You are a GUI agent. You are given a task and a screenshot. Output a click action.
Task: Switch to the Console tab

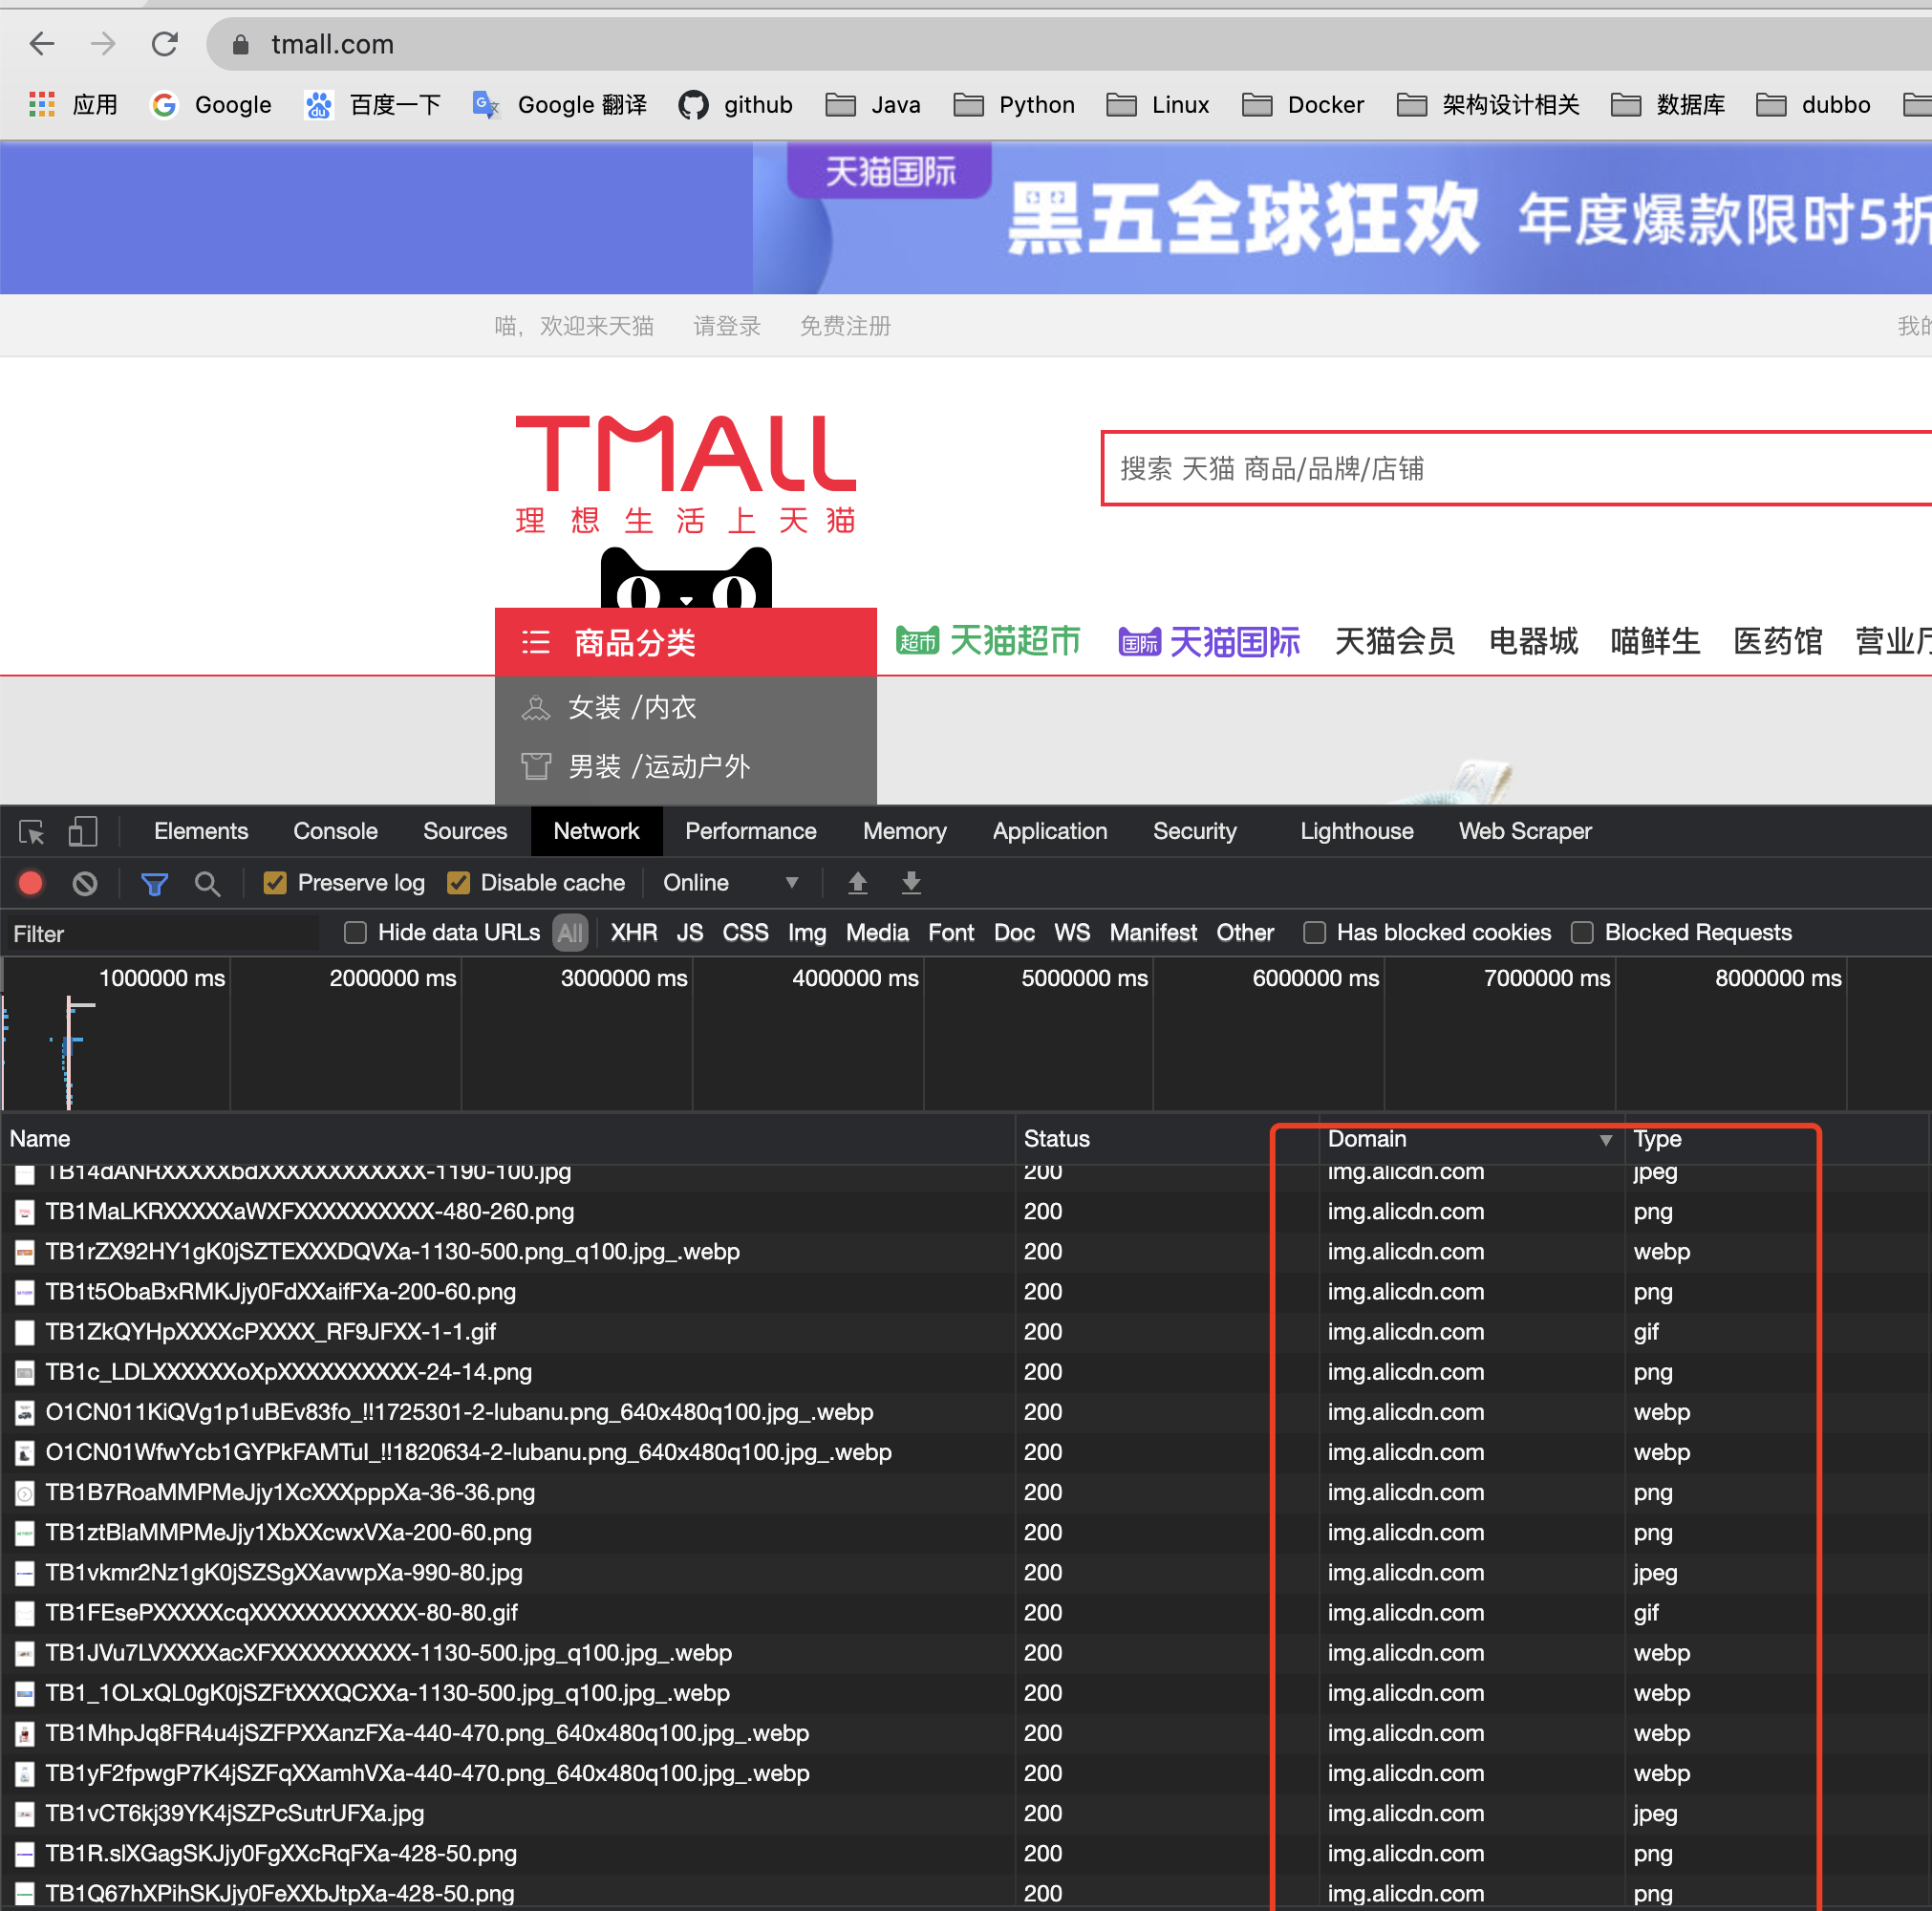click(335, 832)
